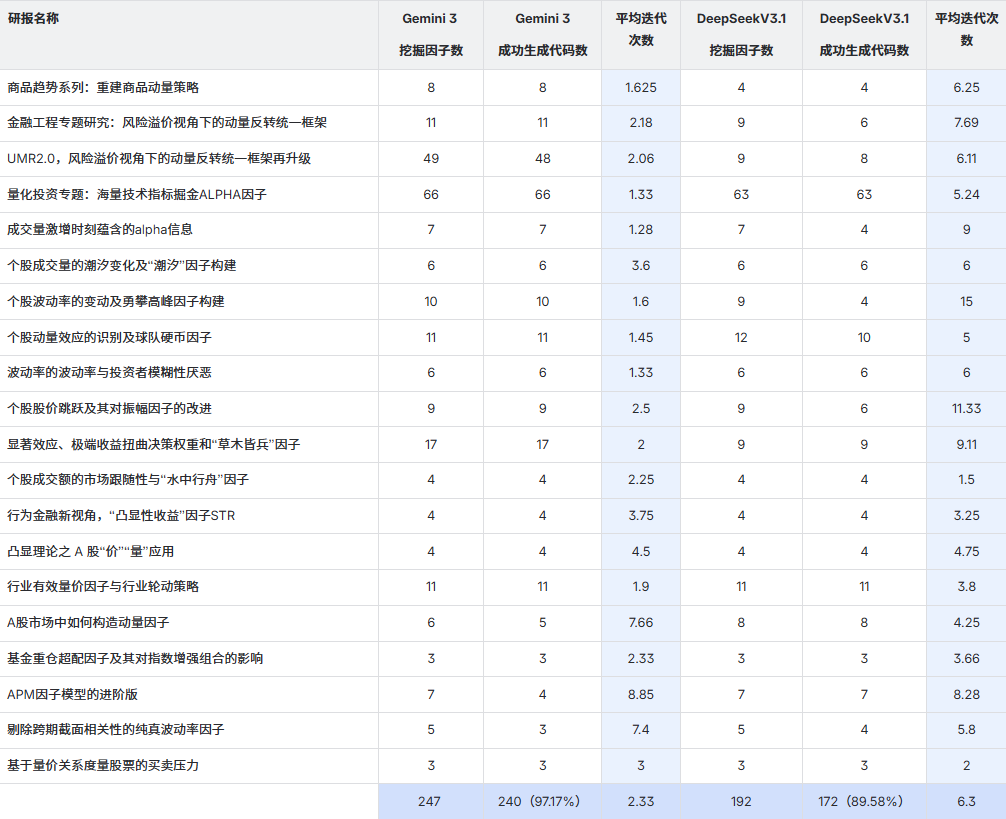Click the Gemini iteration value 1.625
Screen dimensions: 1006x819
640,88
